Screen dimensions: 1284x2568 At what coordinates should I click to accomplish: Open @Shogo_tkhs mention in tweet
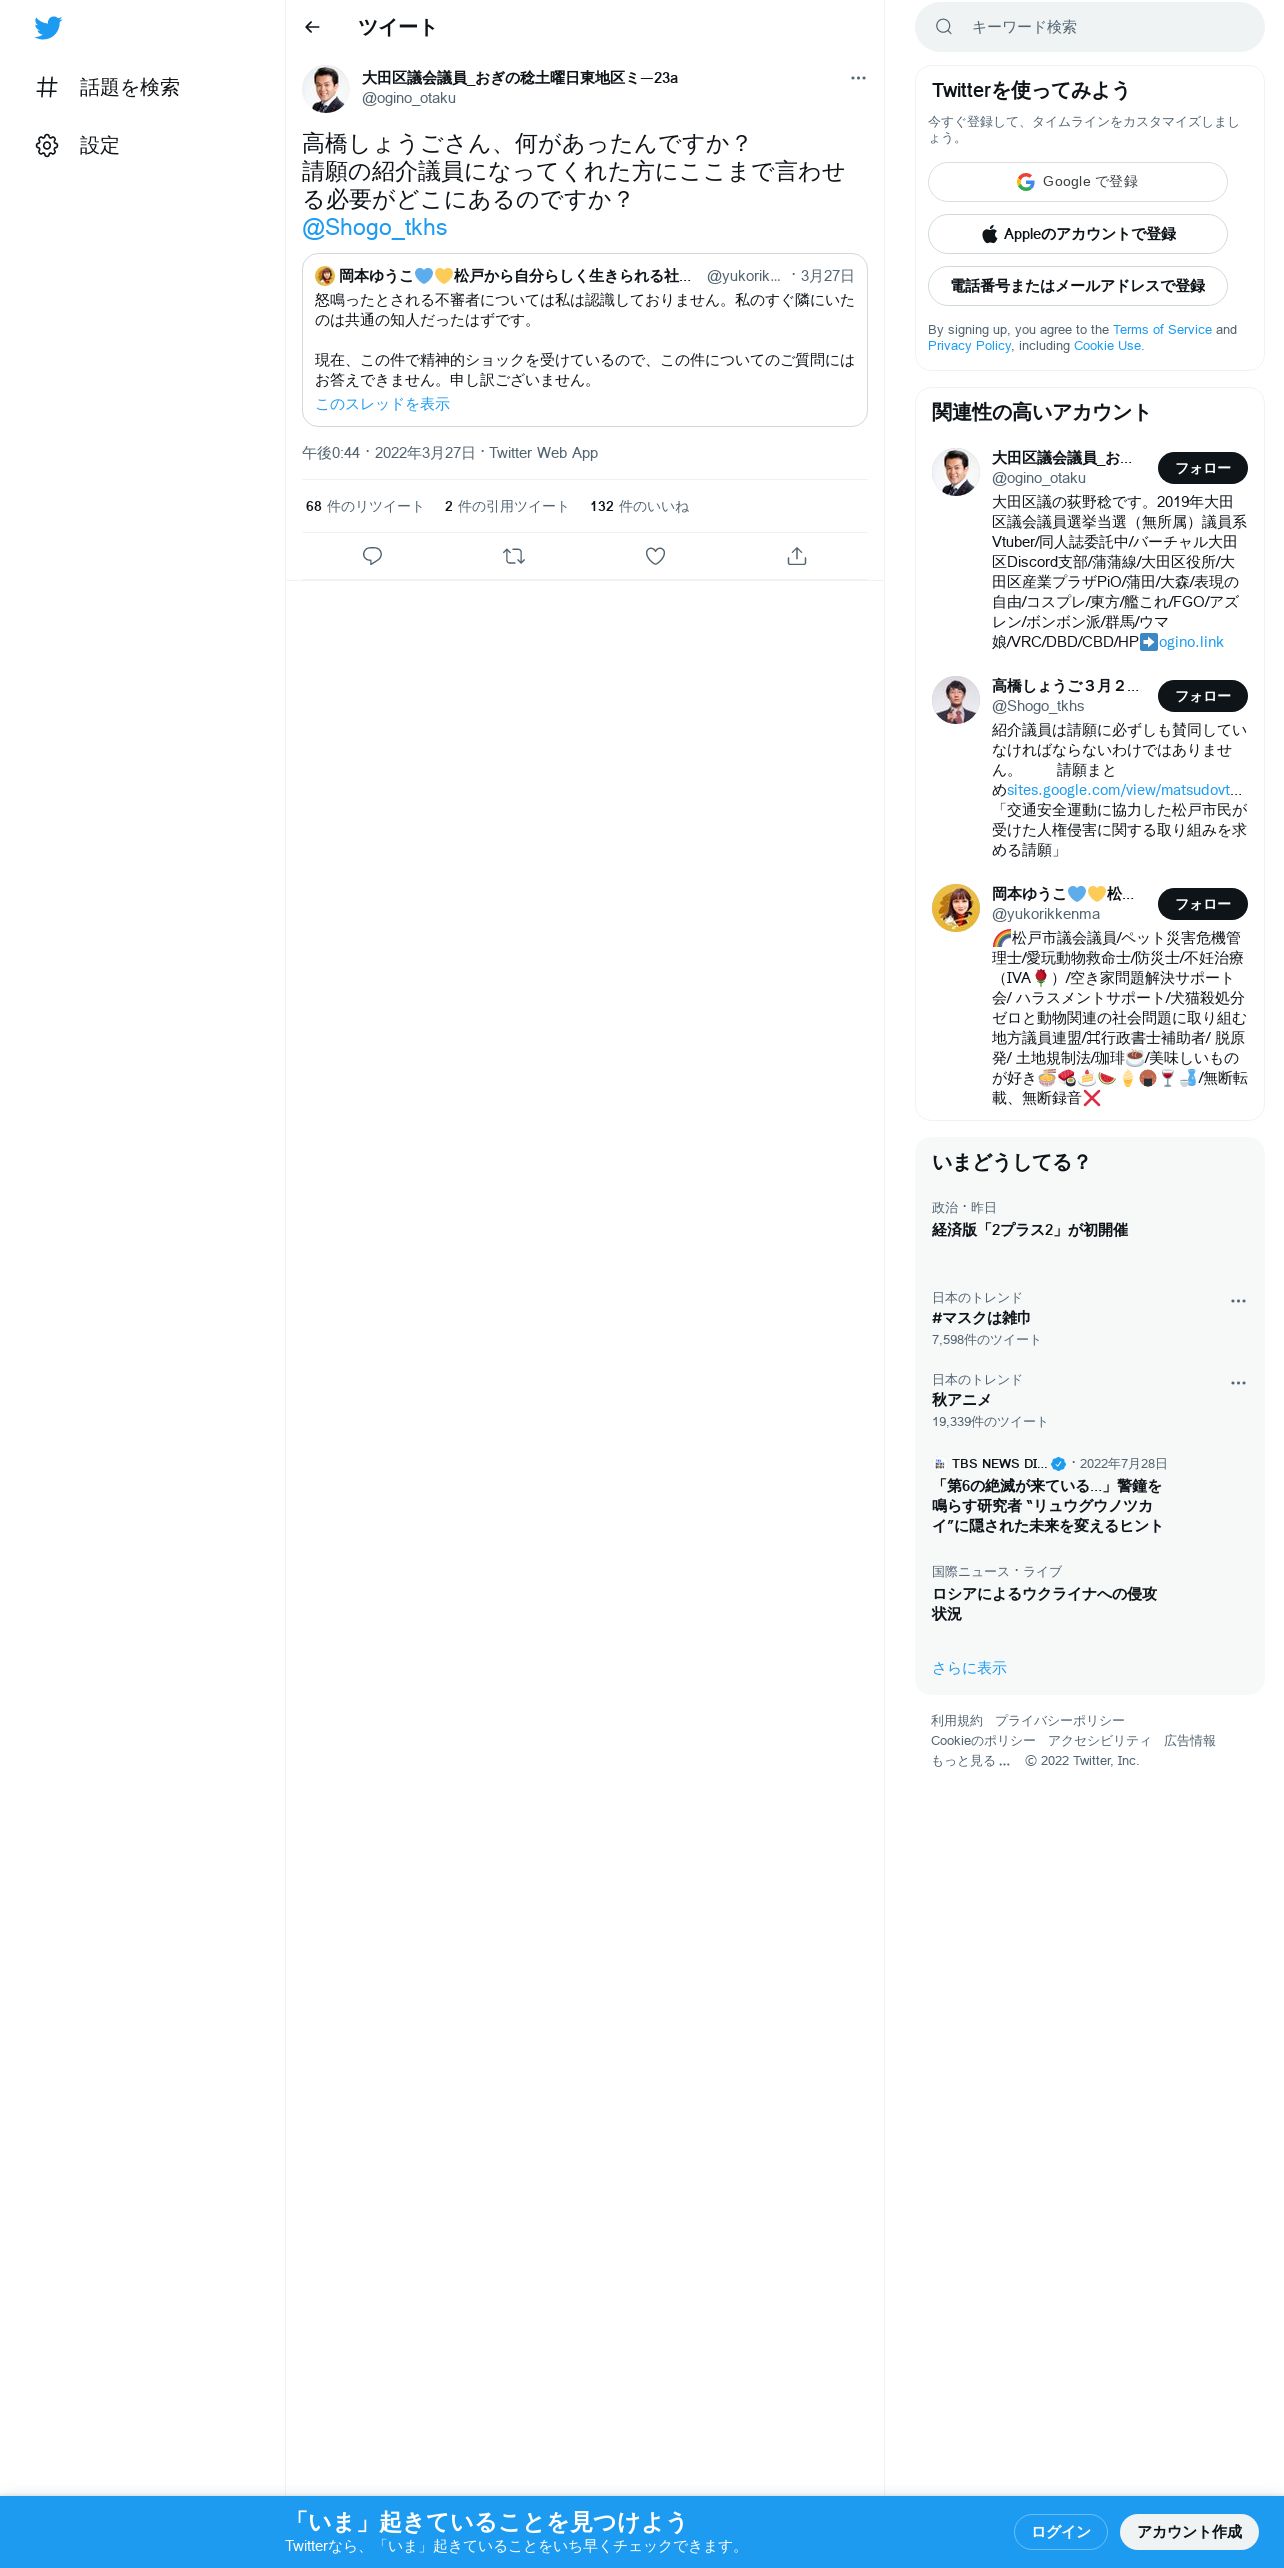point(375,228)
